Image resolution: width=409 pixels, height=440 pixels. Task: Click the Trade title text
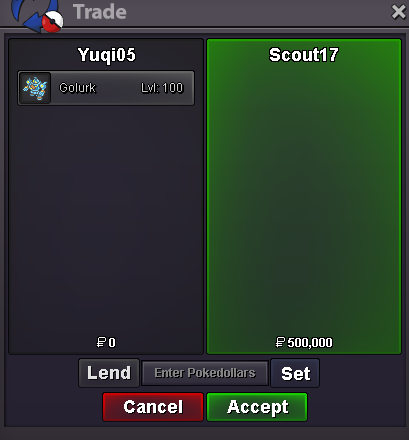tap(100, 12)
